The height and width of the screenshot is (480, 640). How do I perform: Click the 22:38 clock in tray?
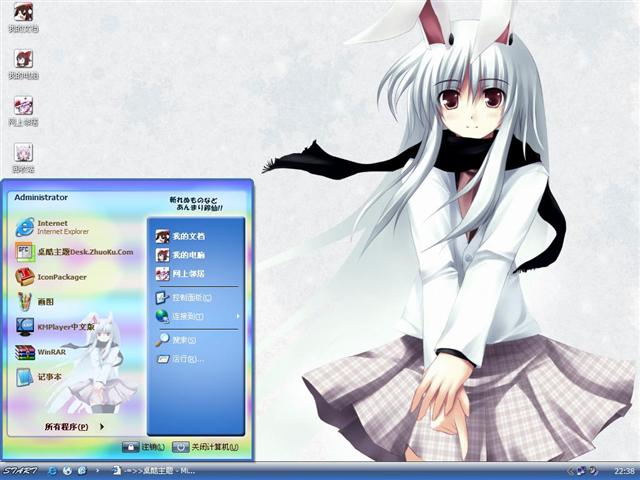(x=624, y=471)
